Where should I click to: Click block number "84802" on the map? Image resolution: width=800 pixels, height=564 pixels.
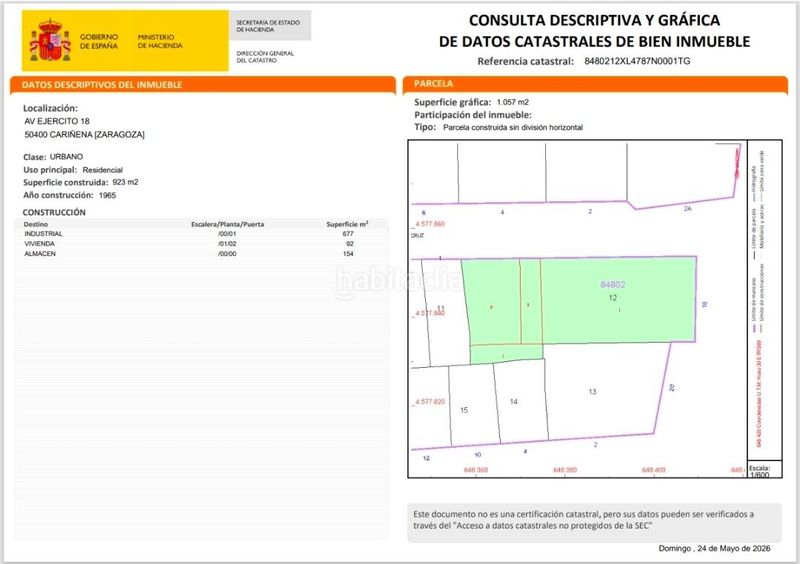[x=613, y=285]
